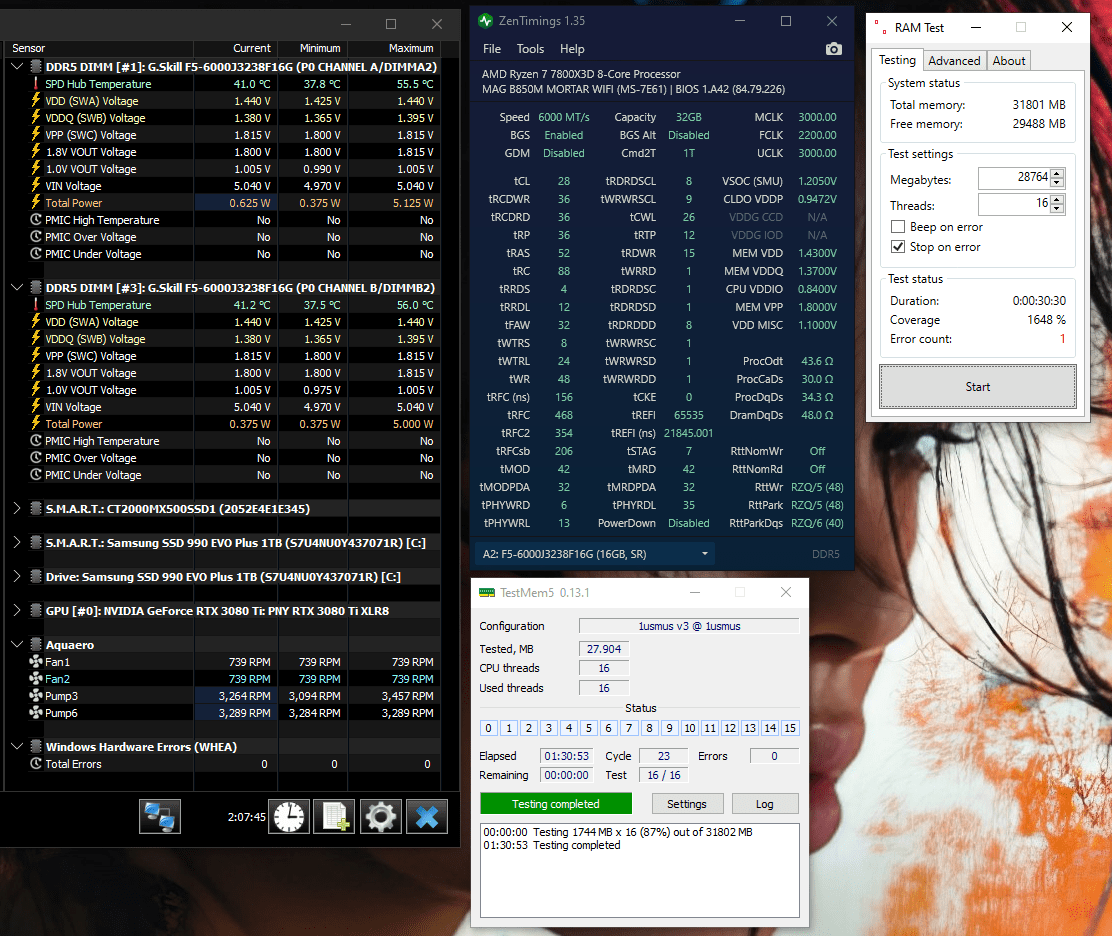This screenshot has width=1112, height=936.
Task: Click the TestMem5 log text area
Action: 640,870
